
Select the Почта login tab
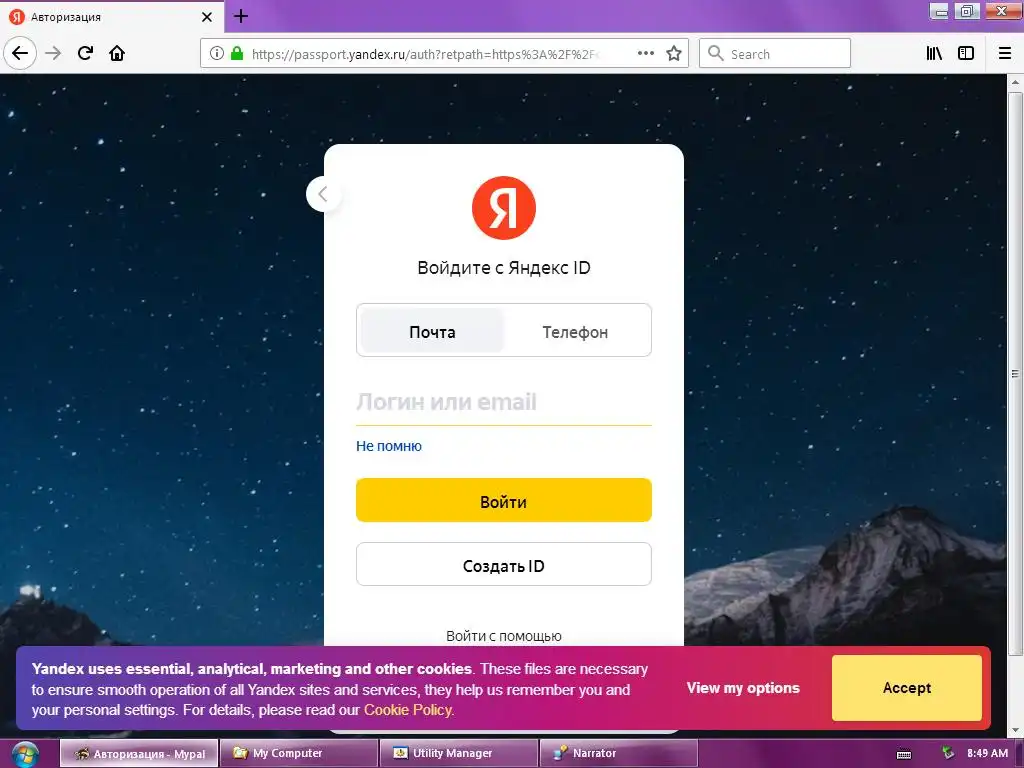pyautogui.click(x=432, y=332)
